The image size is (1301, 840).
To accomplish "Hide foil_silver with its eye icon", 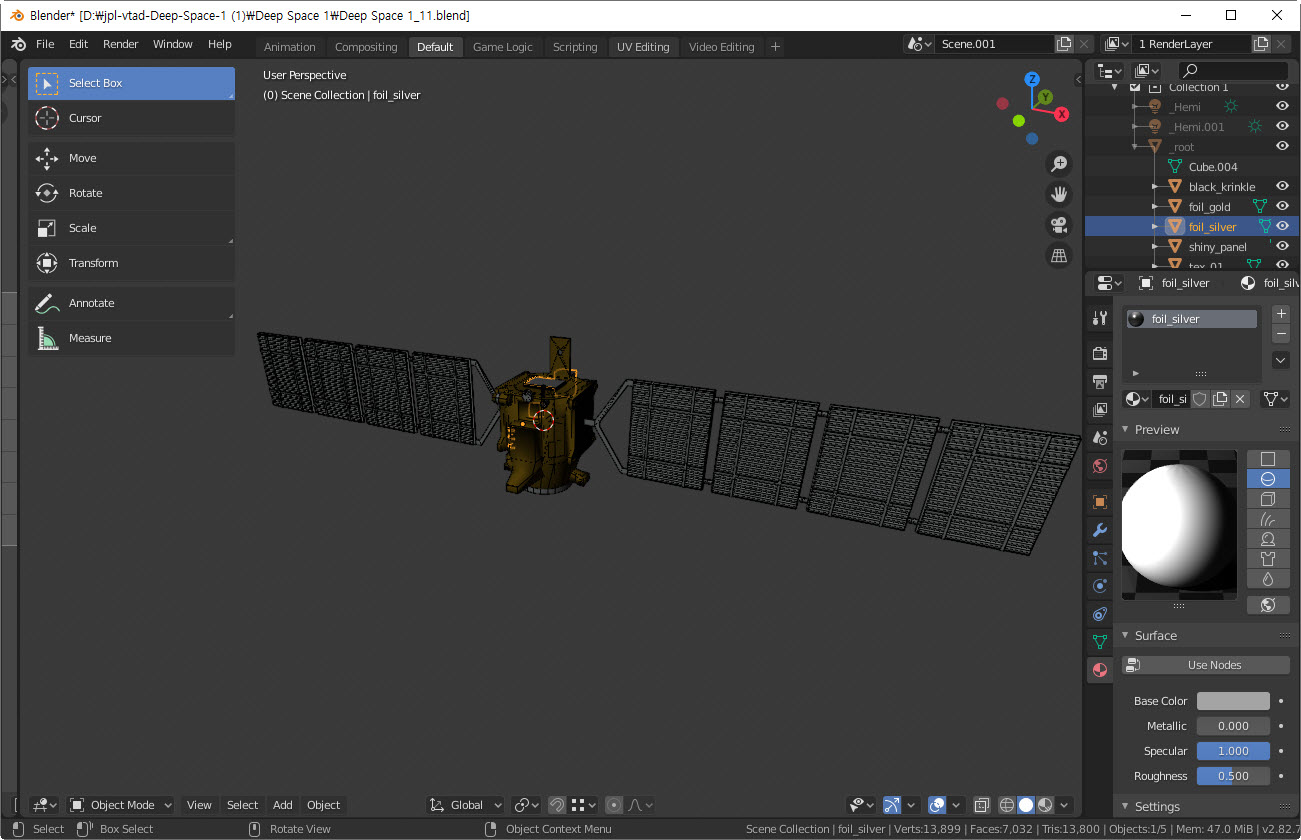I will (1282, 226).
